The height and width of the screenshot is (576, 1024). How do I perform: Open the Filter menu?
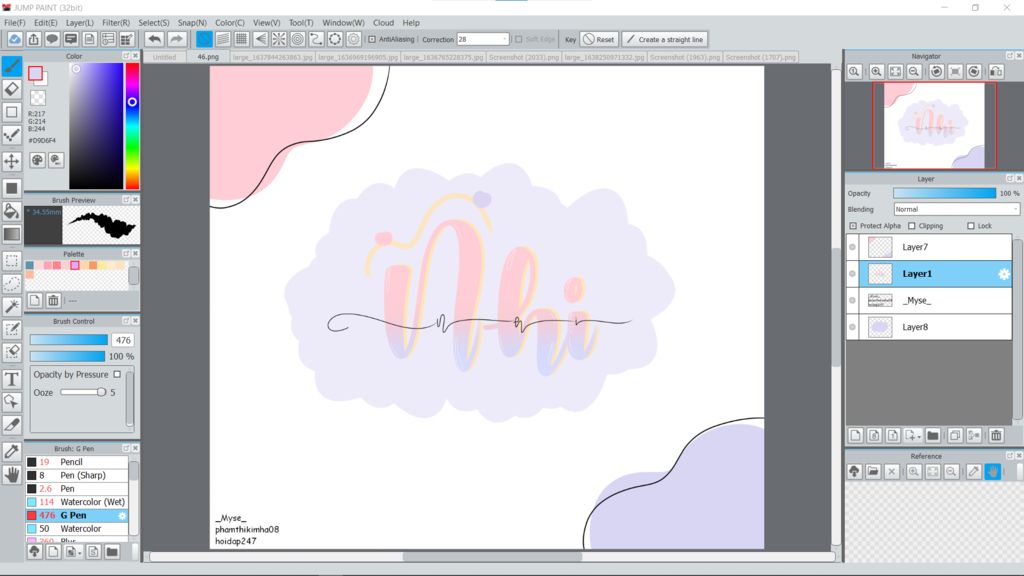click(116, 23)
